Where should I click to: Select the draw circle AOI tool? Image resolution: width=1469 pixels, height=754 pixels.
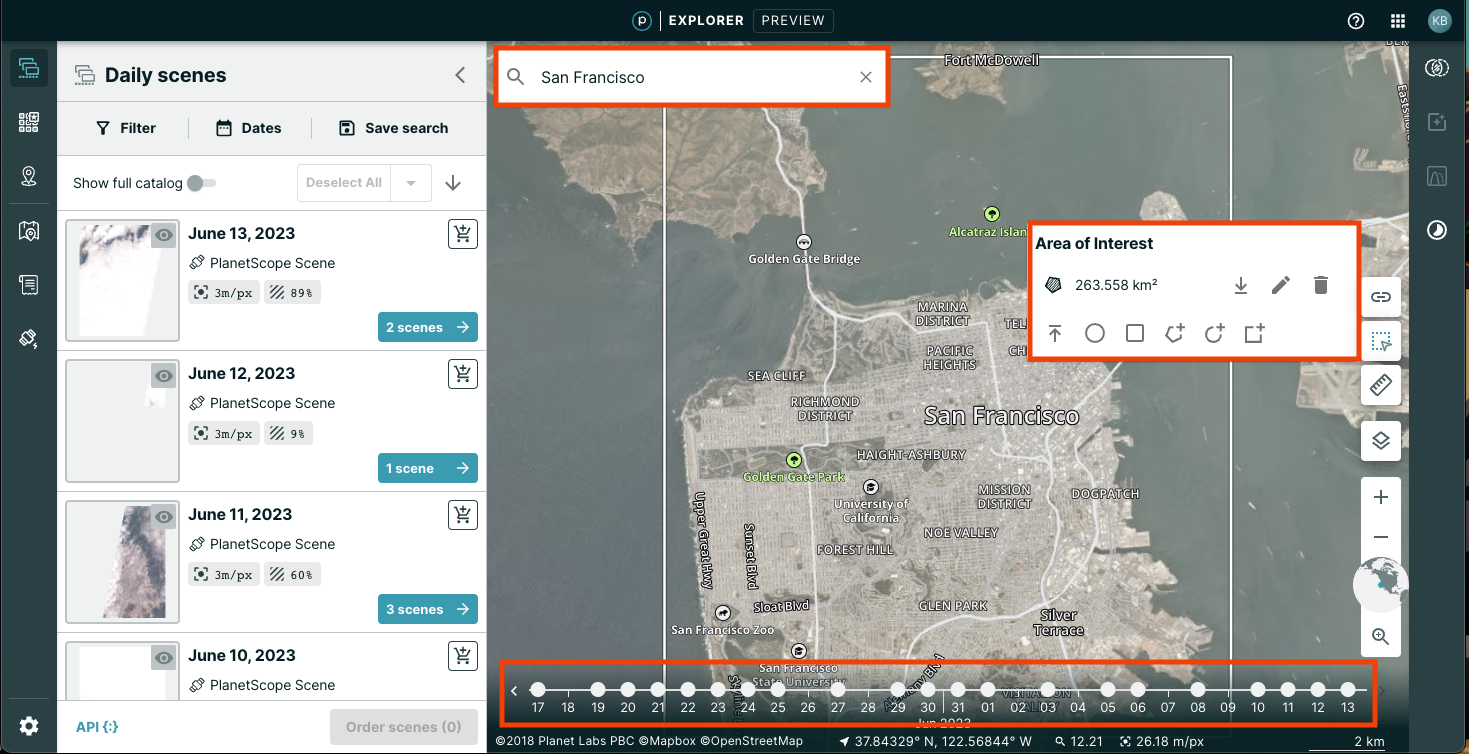1095,333
